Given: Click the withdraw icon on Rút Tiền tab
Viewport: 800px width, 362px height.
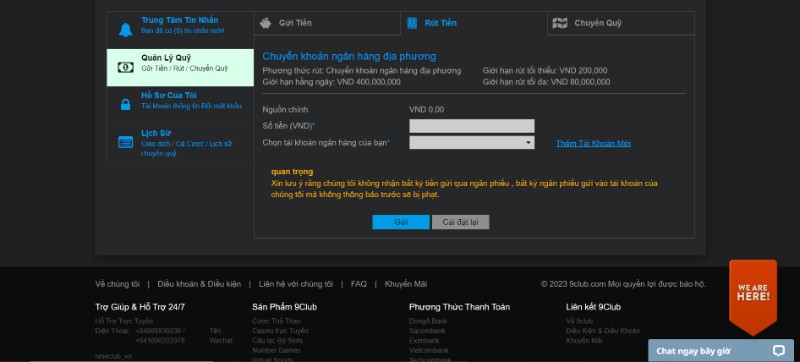Looking at the screenshot, I should pos(412,23).
